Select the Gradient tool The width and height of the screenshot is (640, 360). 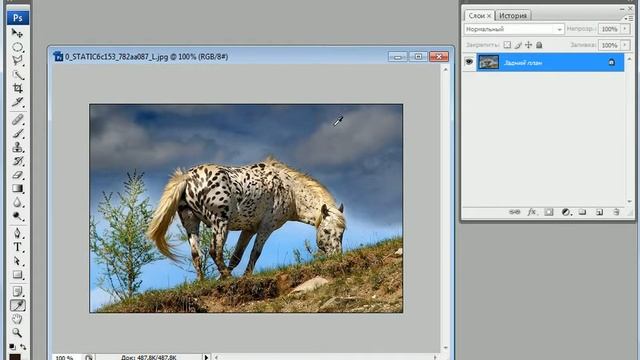tap(17, 189)
